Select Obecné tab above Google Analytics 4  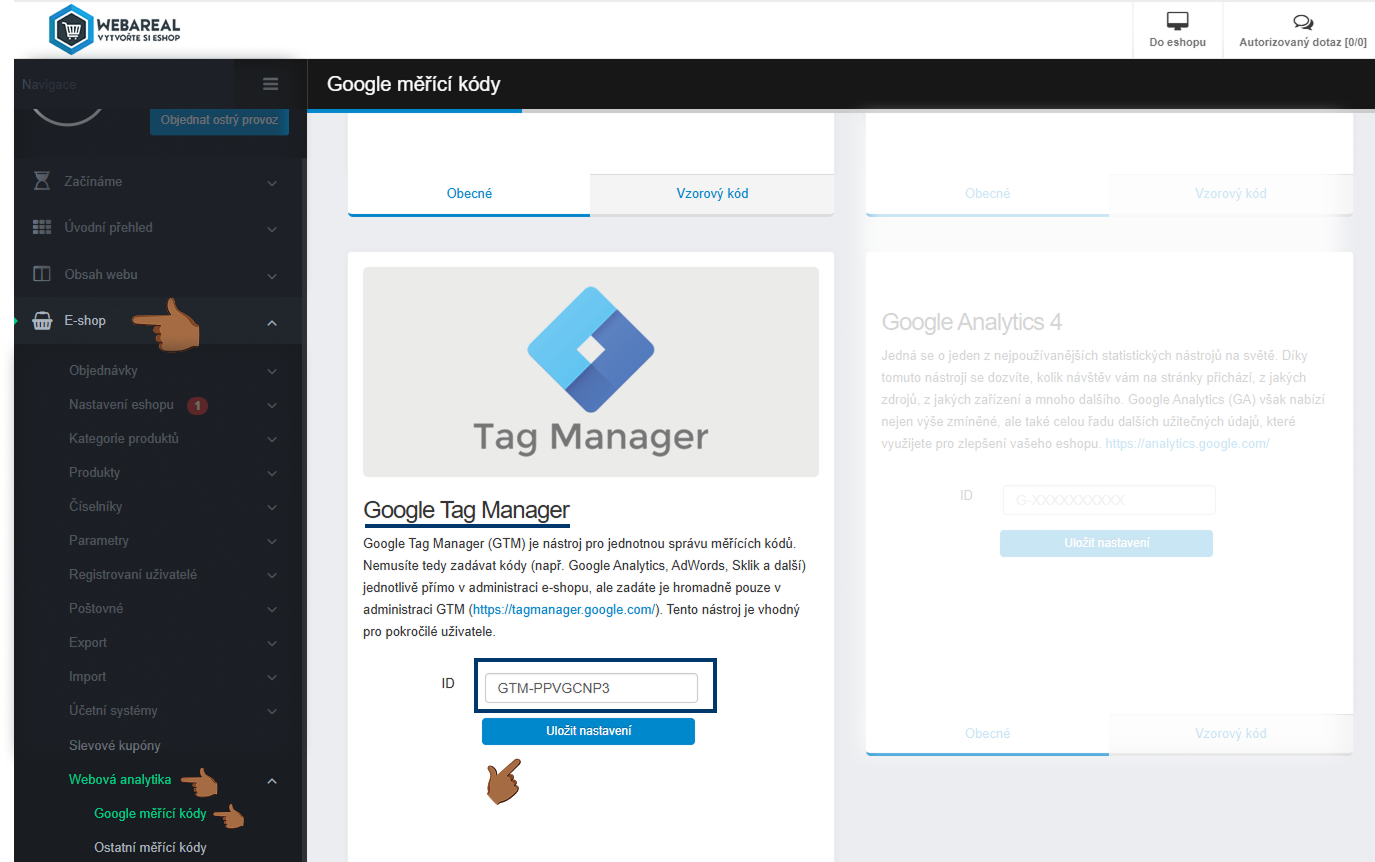987,194
